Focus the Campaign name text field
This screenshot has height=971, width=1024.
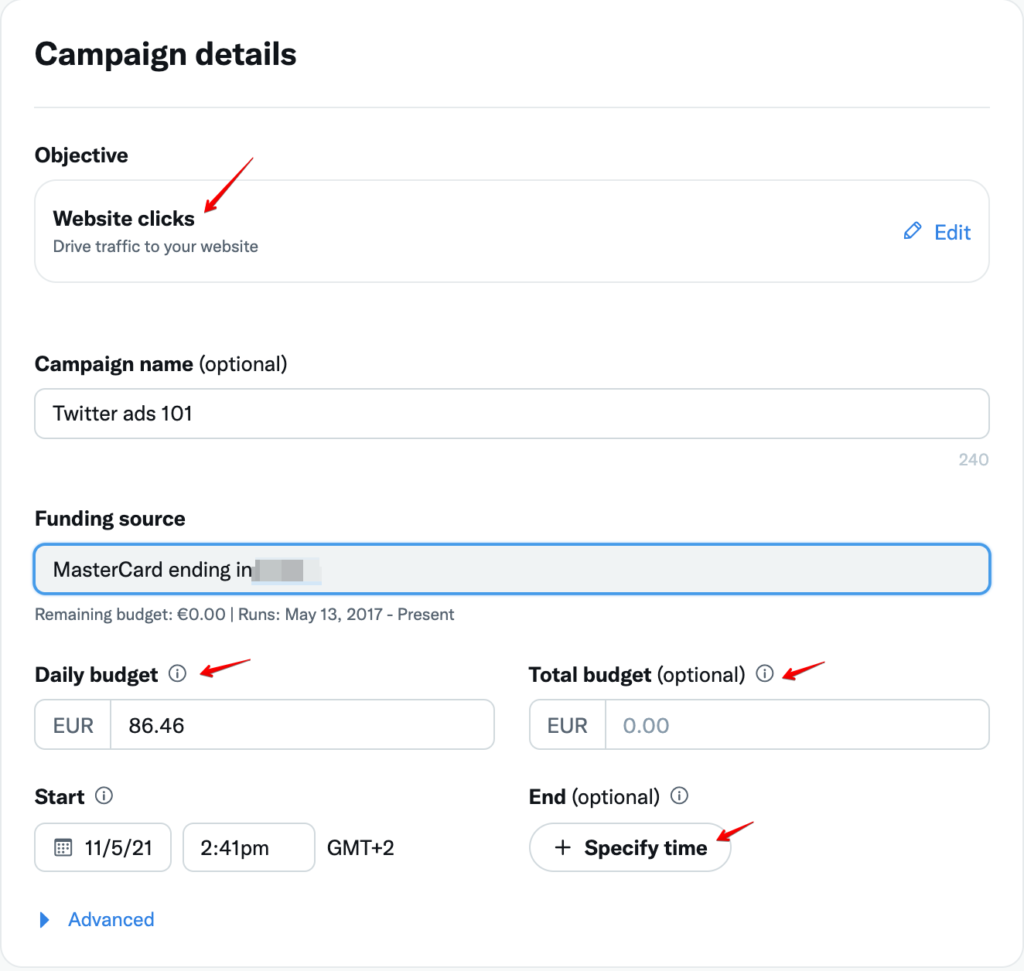(x=512, y=413)
